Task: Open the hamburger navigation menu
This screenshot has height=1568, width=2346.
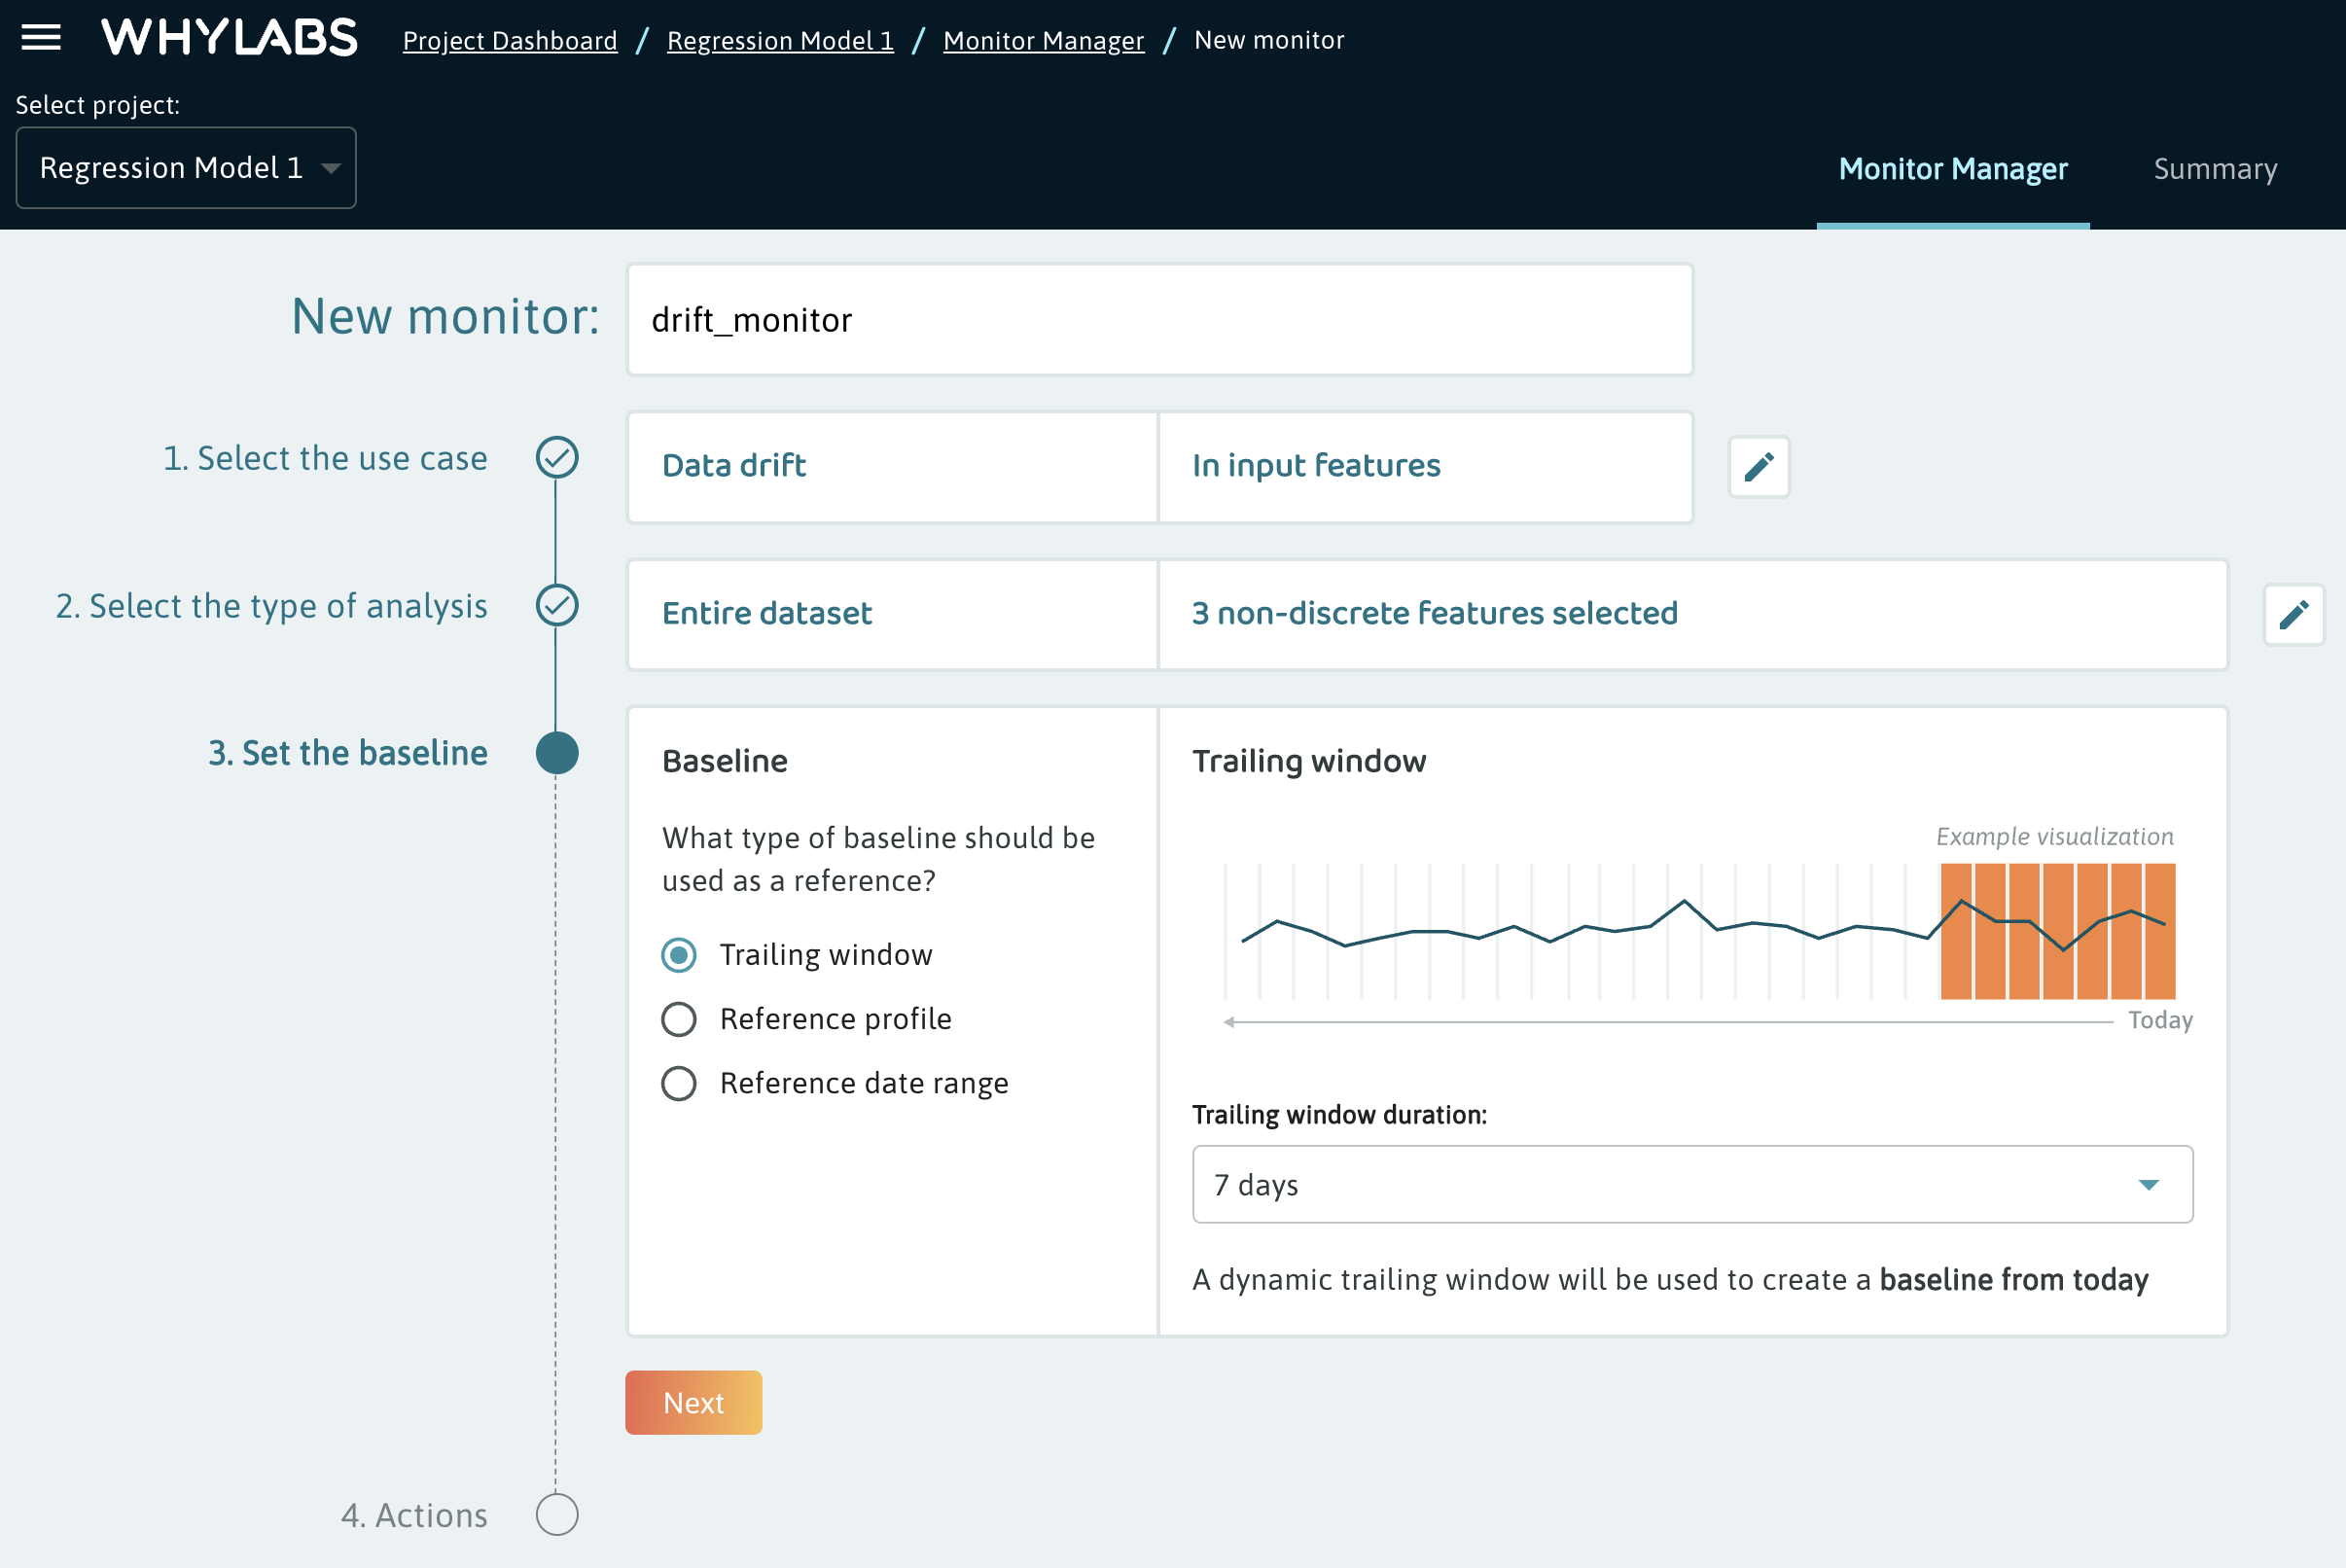Action: click(x=41, y=38)
